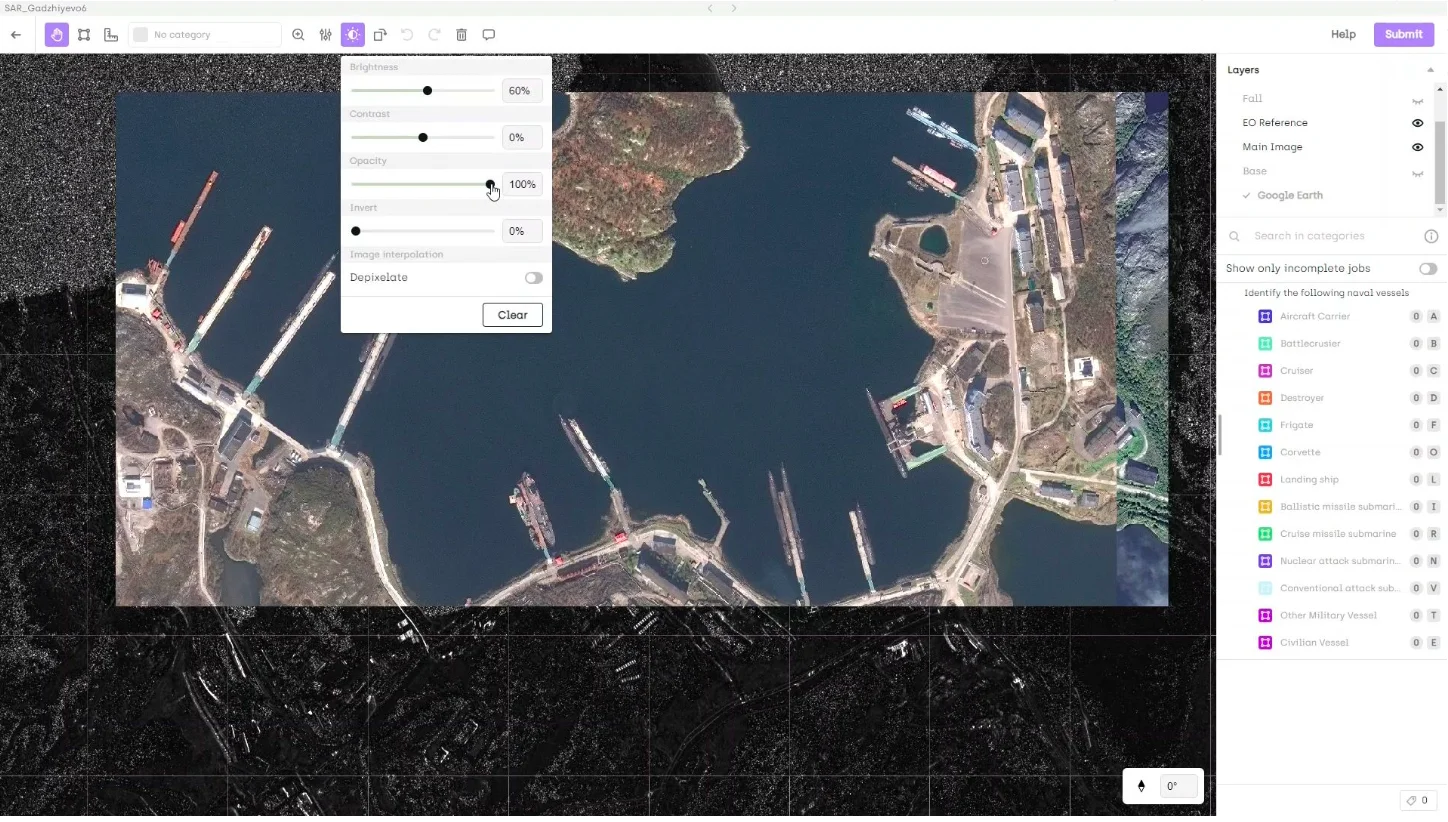Open the filter sliders settings icon

[326, 35]
